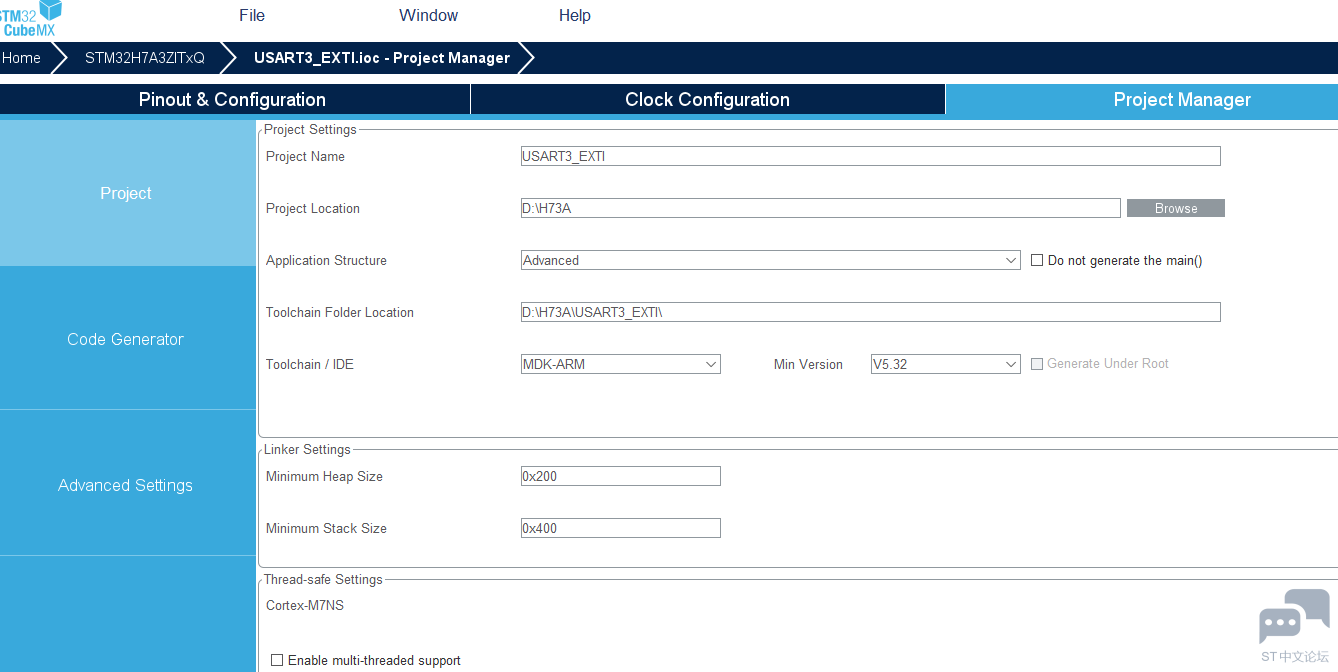Click the Toolchain Folder Location field

click(x=870, y=312)
